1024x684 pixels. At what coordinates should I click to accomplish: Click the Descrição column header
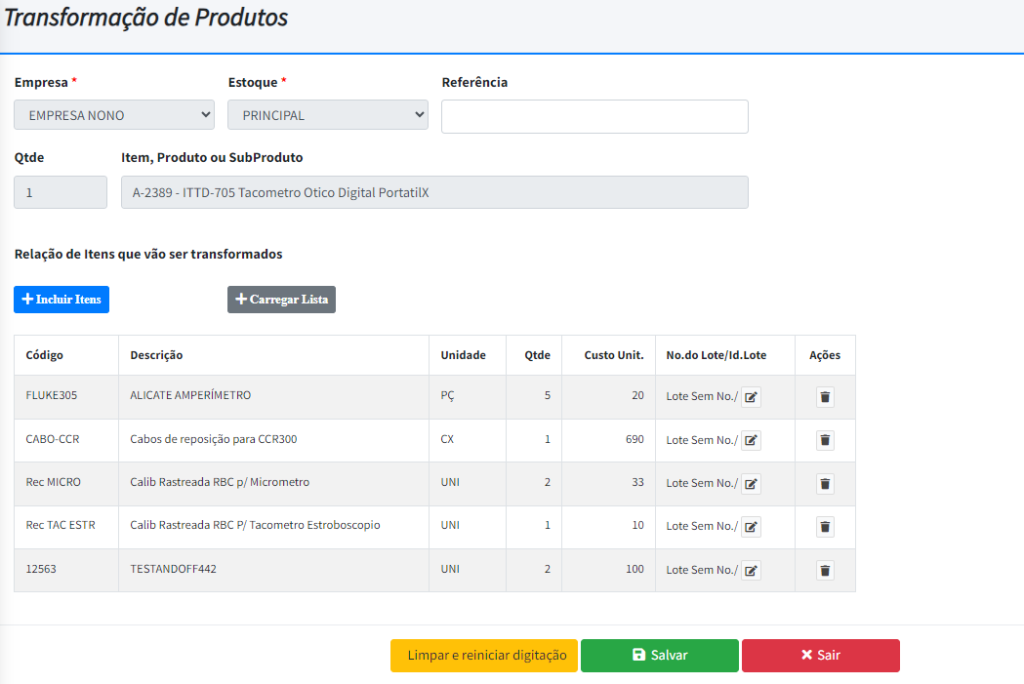point(156,355)
